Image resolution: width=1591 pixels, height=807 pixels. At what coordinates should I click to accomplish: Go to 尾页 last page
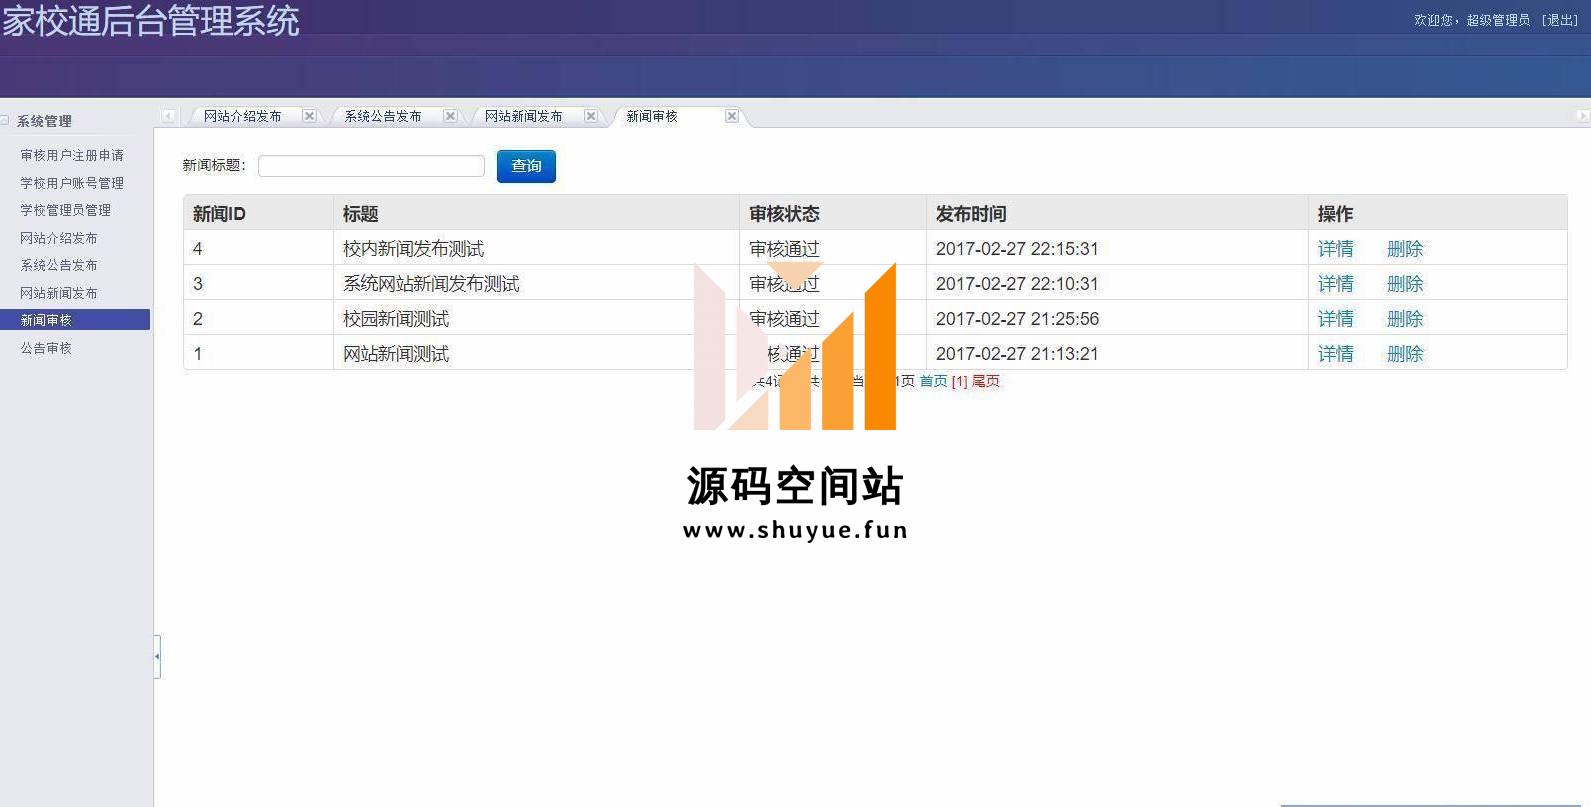point(986,381)
